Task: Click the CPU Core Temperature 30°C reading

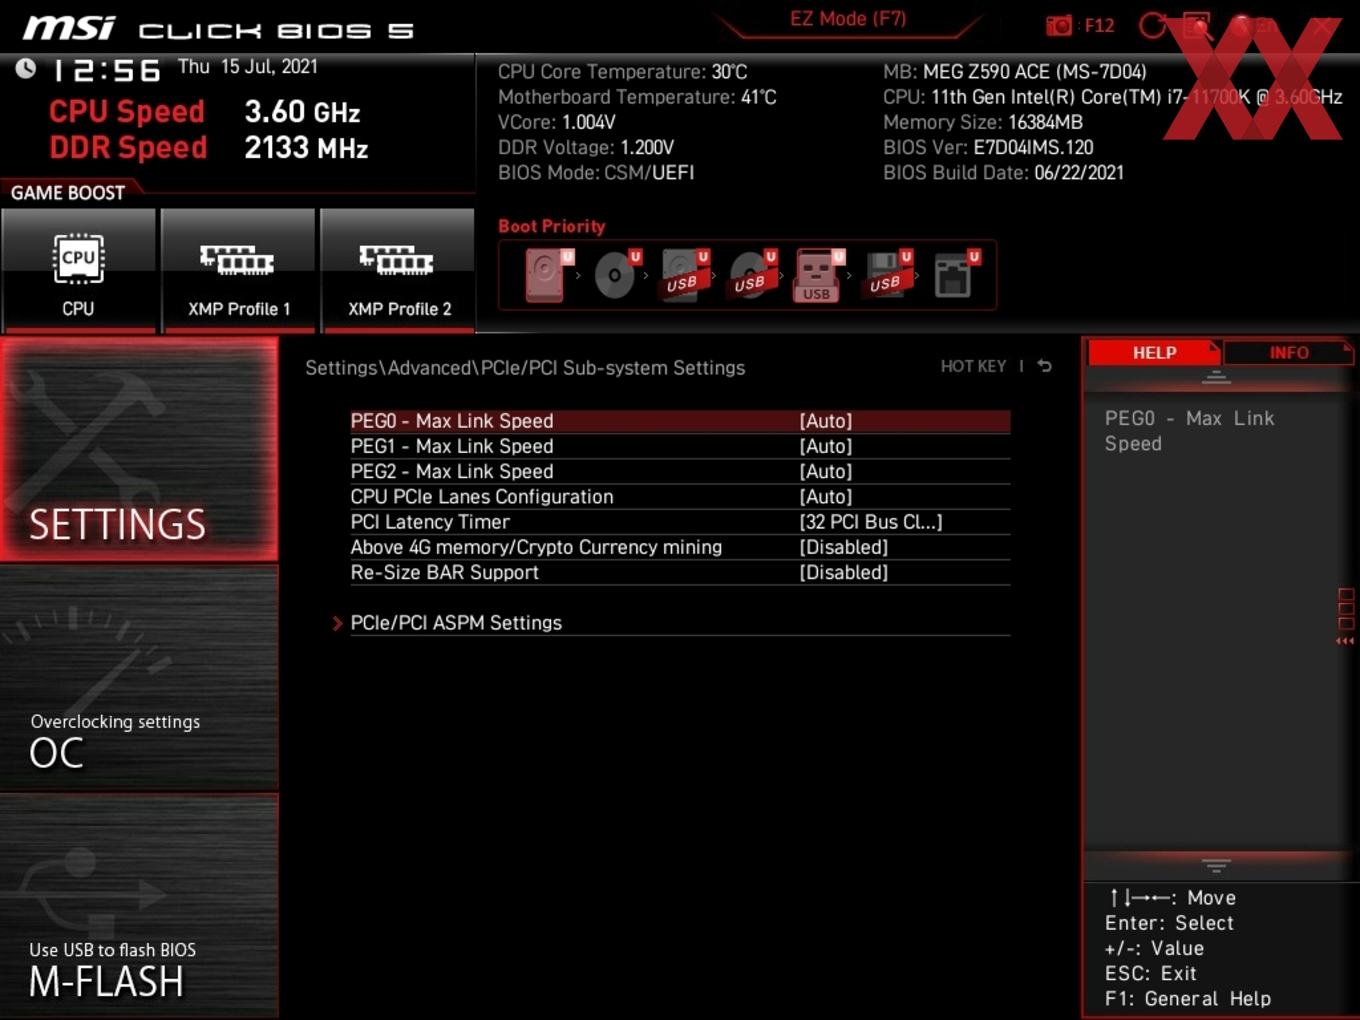Action: coord(622,72)
